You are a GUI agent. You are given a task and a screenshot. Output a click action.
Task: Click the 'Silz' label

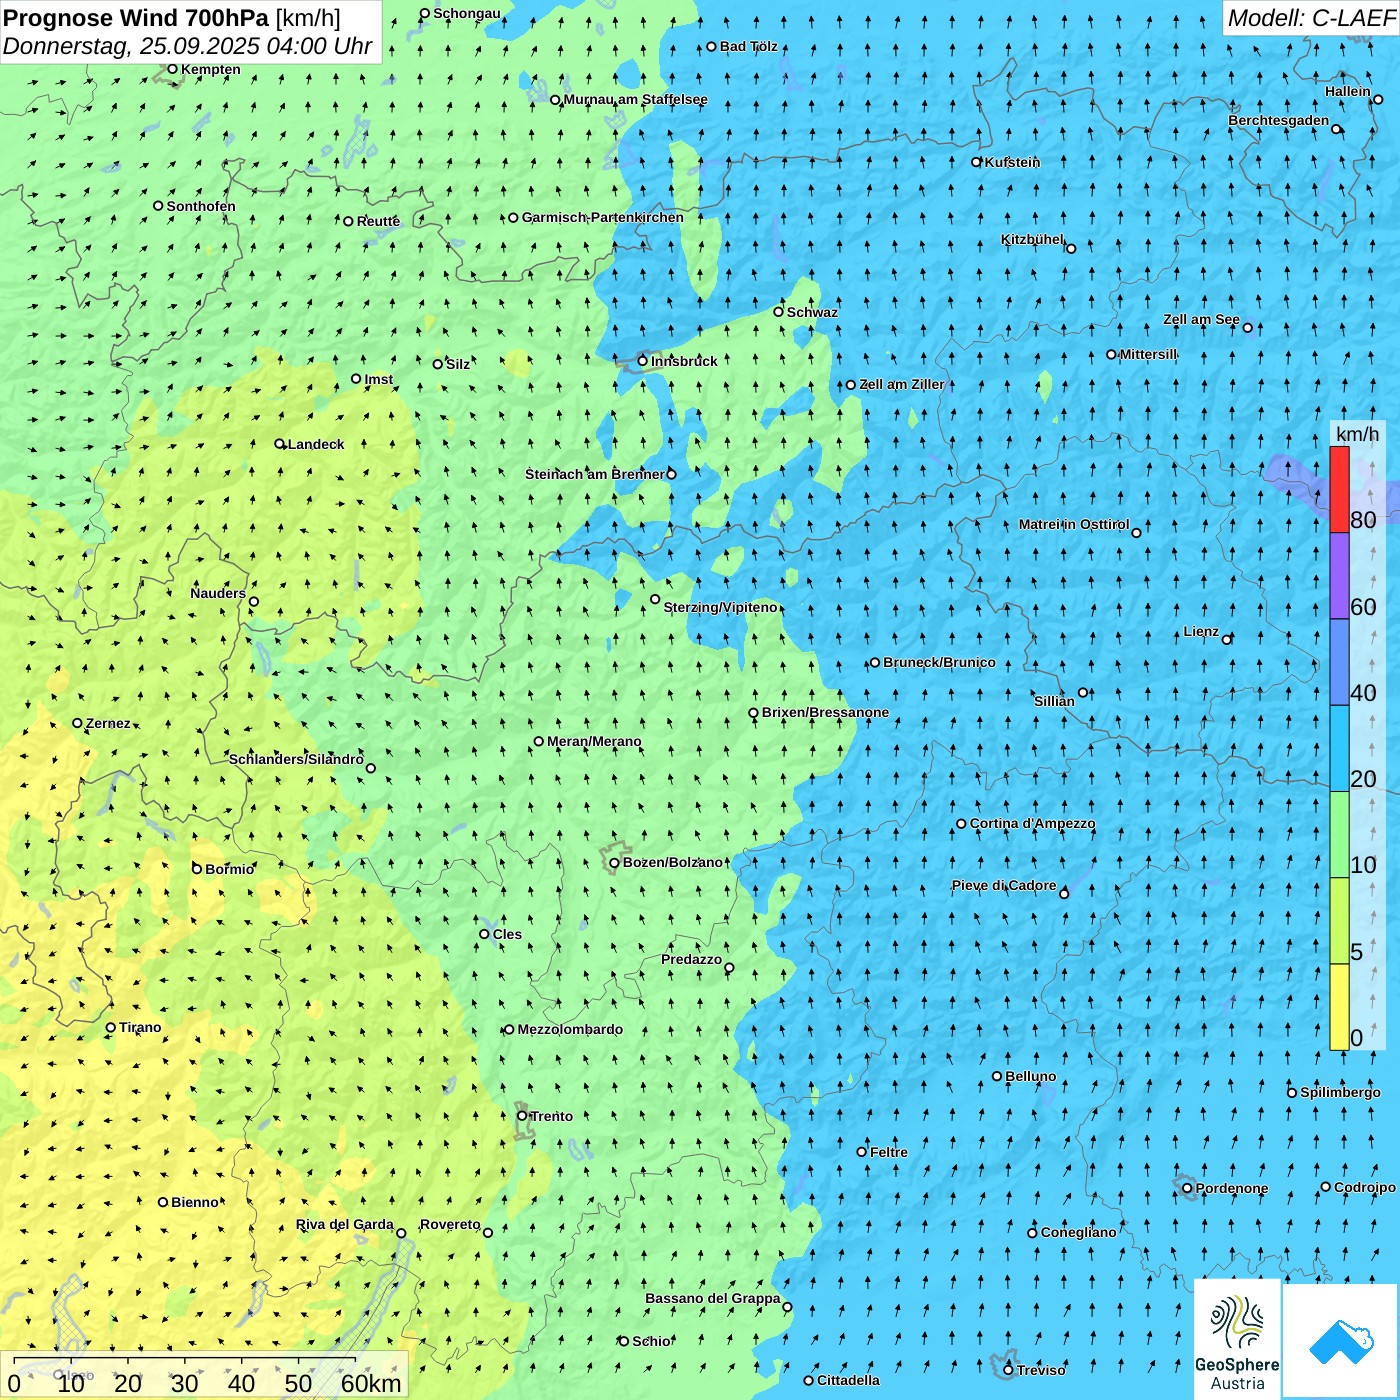[x=458, y=365]
